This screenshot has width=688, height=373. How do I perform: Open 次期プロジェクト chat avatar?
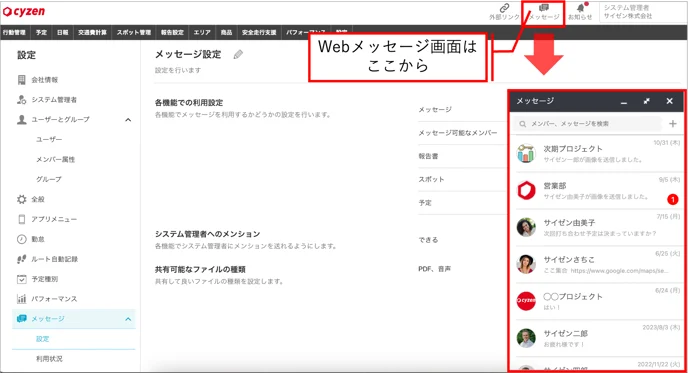point(526,153)
